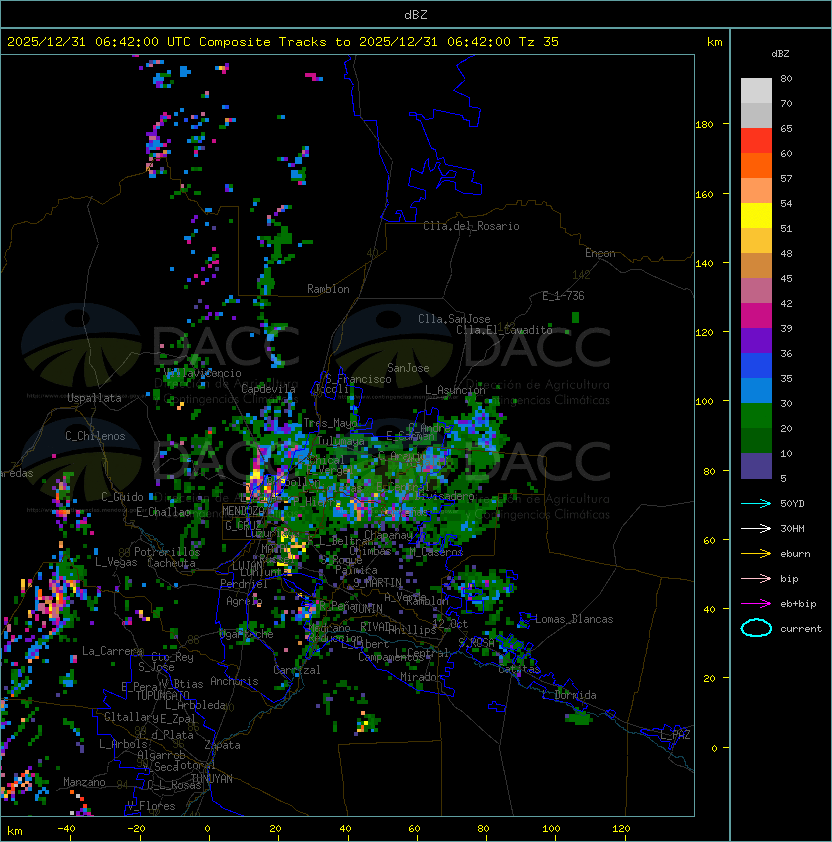
Task: Click the 'Encon' place label
Action: click(x=600, y=253)
